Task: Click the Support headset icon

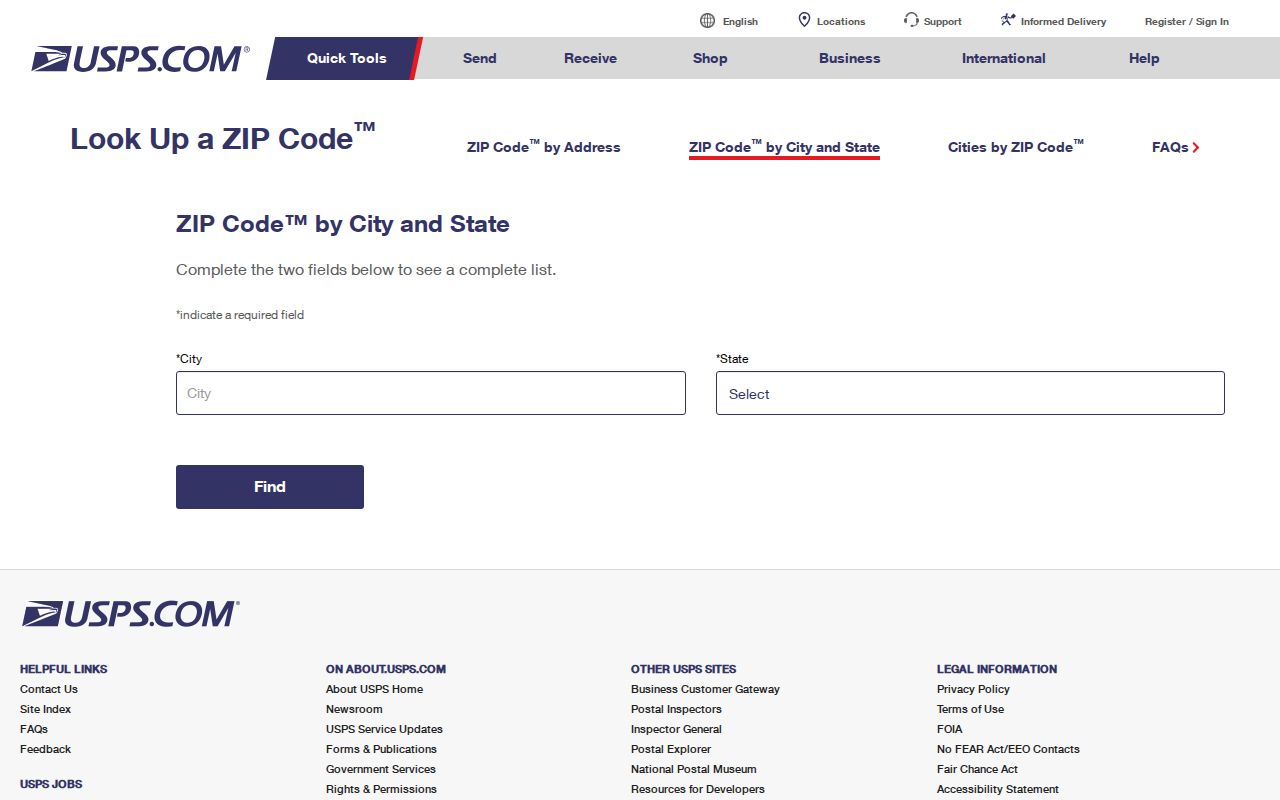Action: coord(911,20)
